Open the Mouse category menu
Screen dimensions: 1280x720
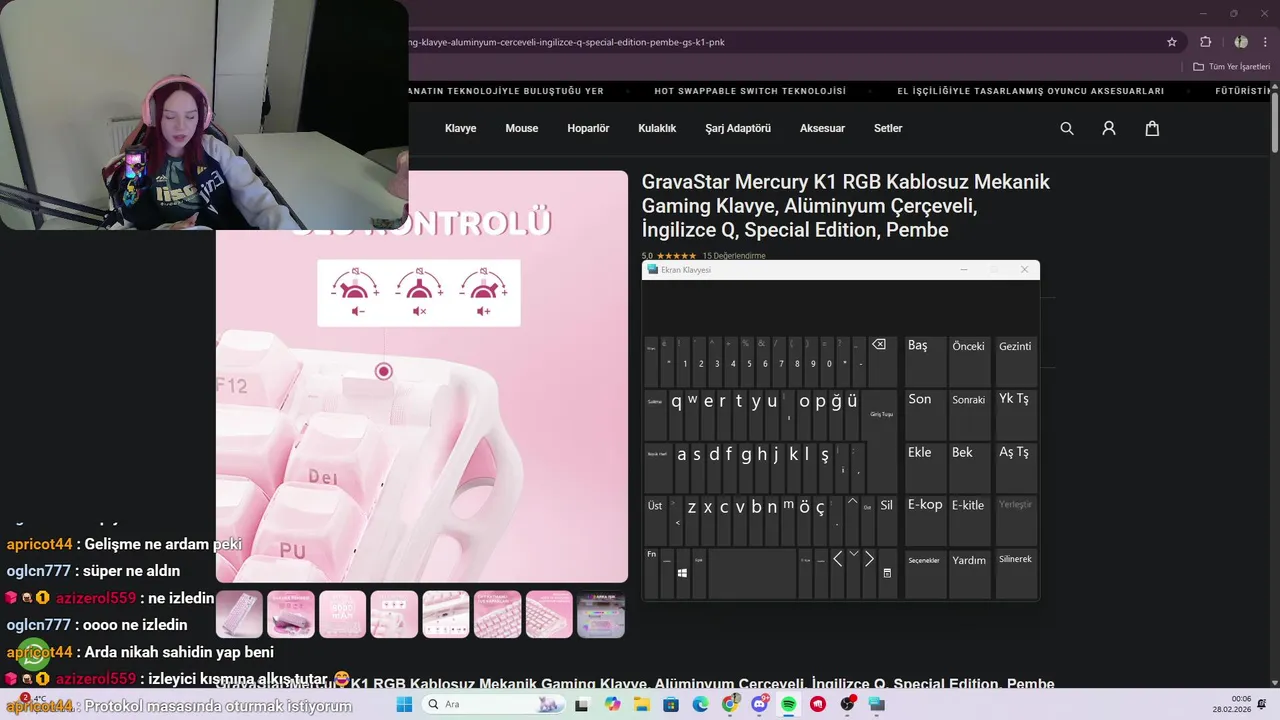[x=522, y=128]
